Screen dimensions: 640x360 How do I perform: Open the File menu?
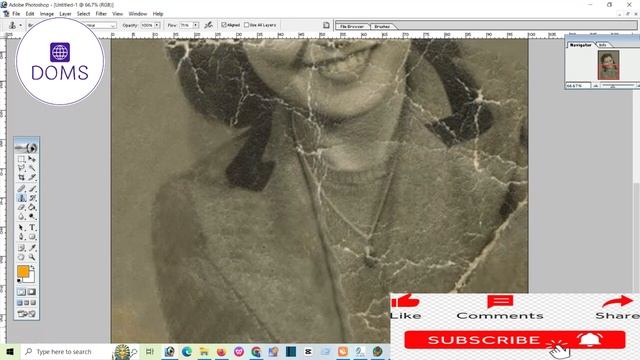click(16, 14)
